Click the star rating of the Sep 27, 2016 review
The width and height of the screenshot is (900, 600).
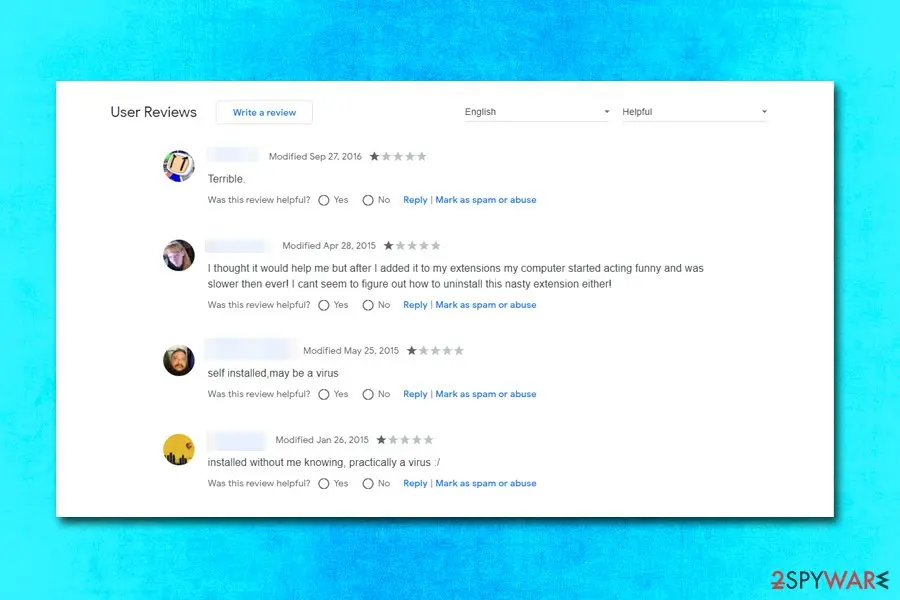point(398,156)
